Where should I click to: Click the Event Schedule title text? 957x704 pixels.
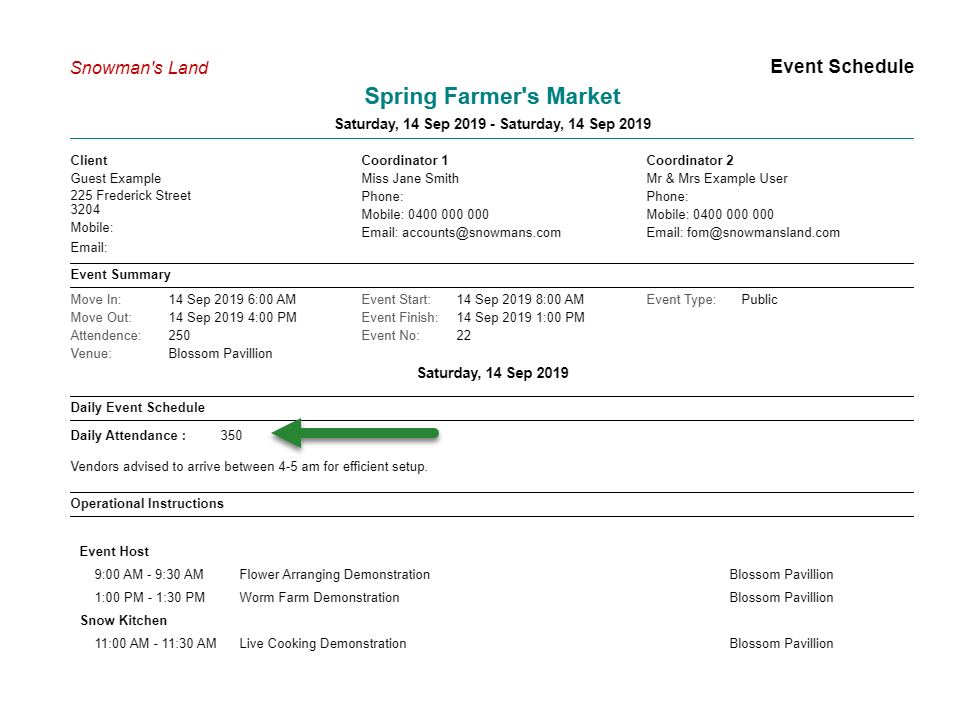point(842,66)
